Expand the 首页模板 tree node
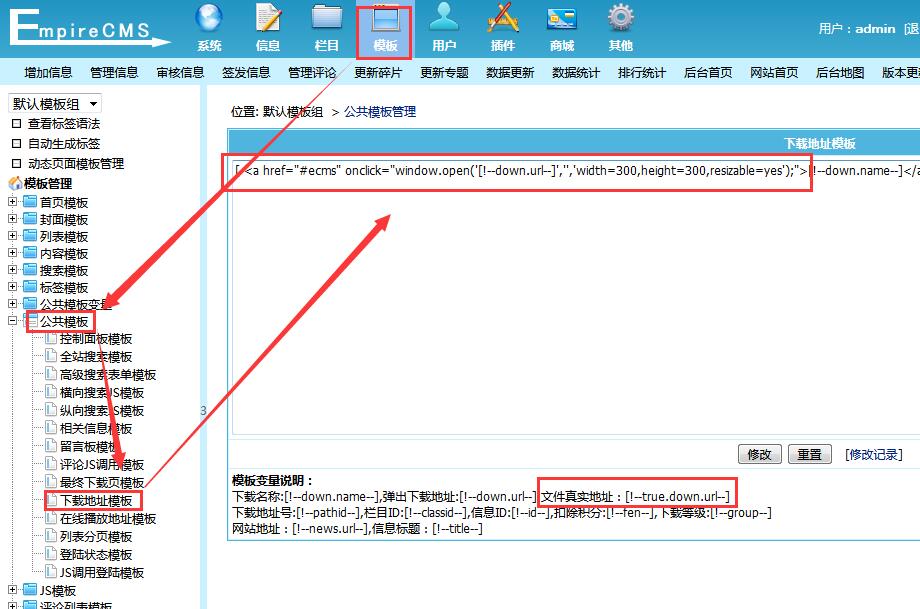This screenshot has height=609, width=920. [13, 202]
